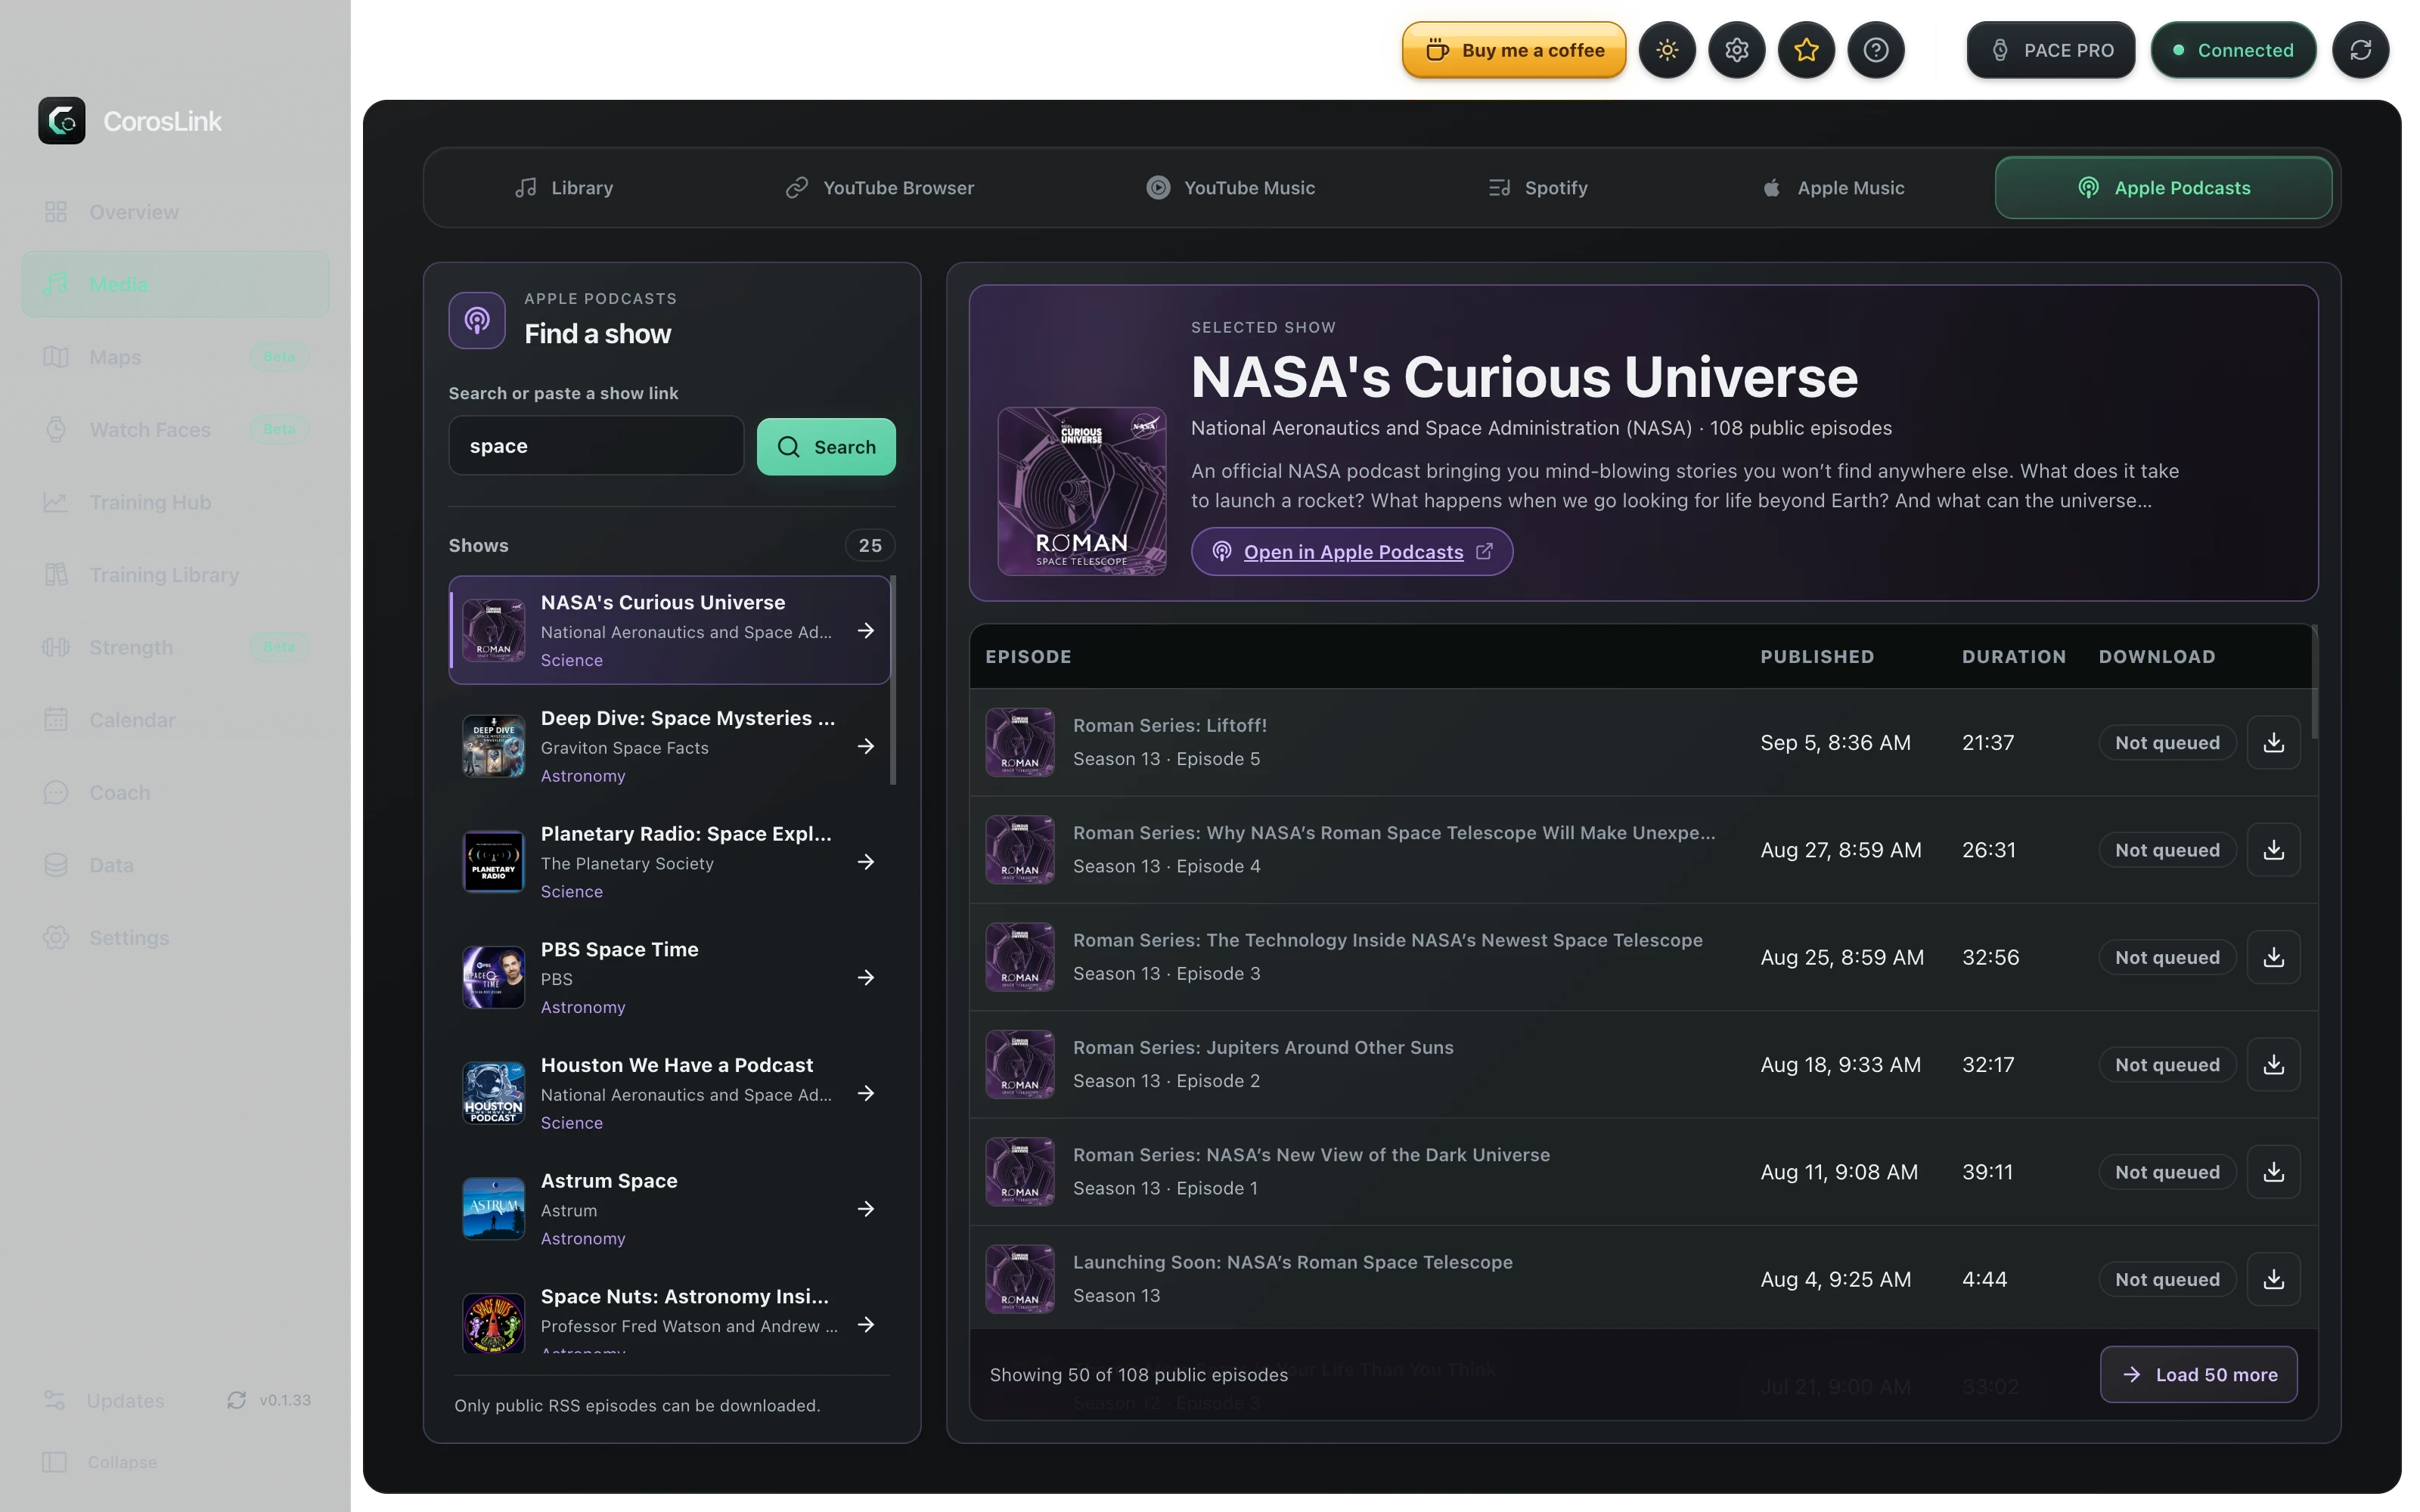Open Overview in the sidebar
The image size is (2420, 1512).
pos(175,212)
